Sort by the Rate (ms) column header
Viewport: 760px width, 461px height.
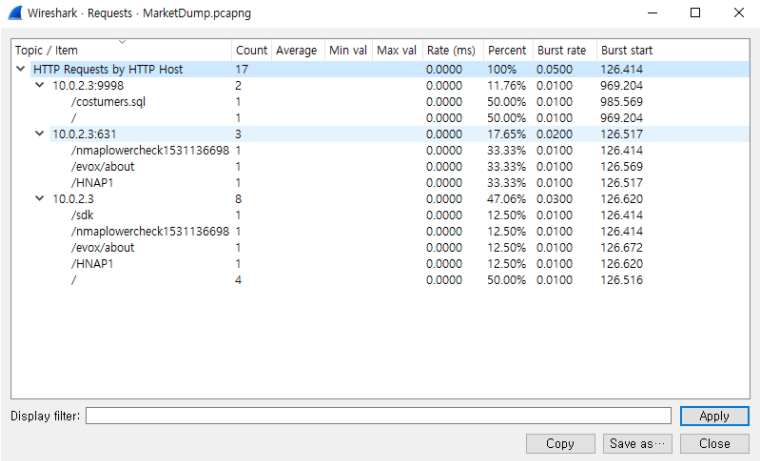click(x=452, y=50)
